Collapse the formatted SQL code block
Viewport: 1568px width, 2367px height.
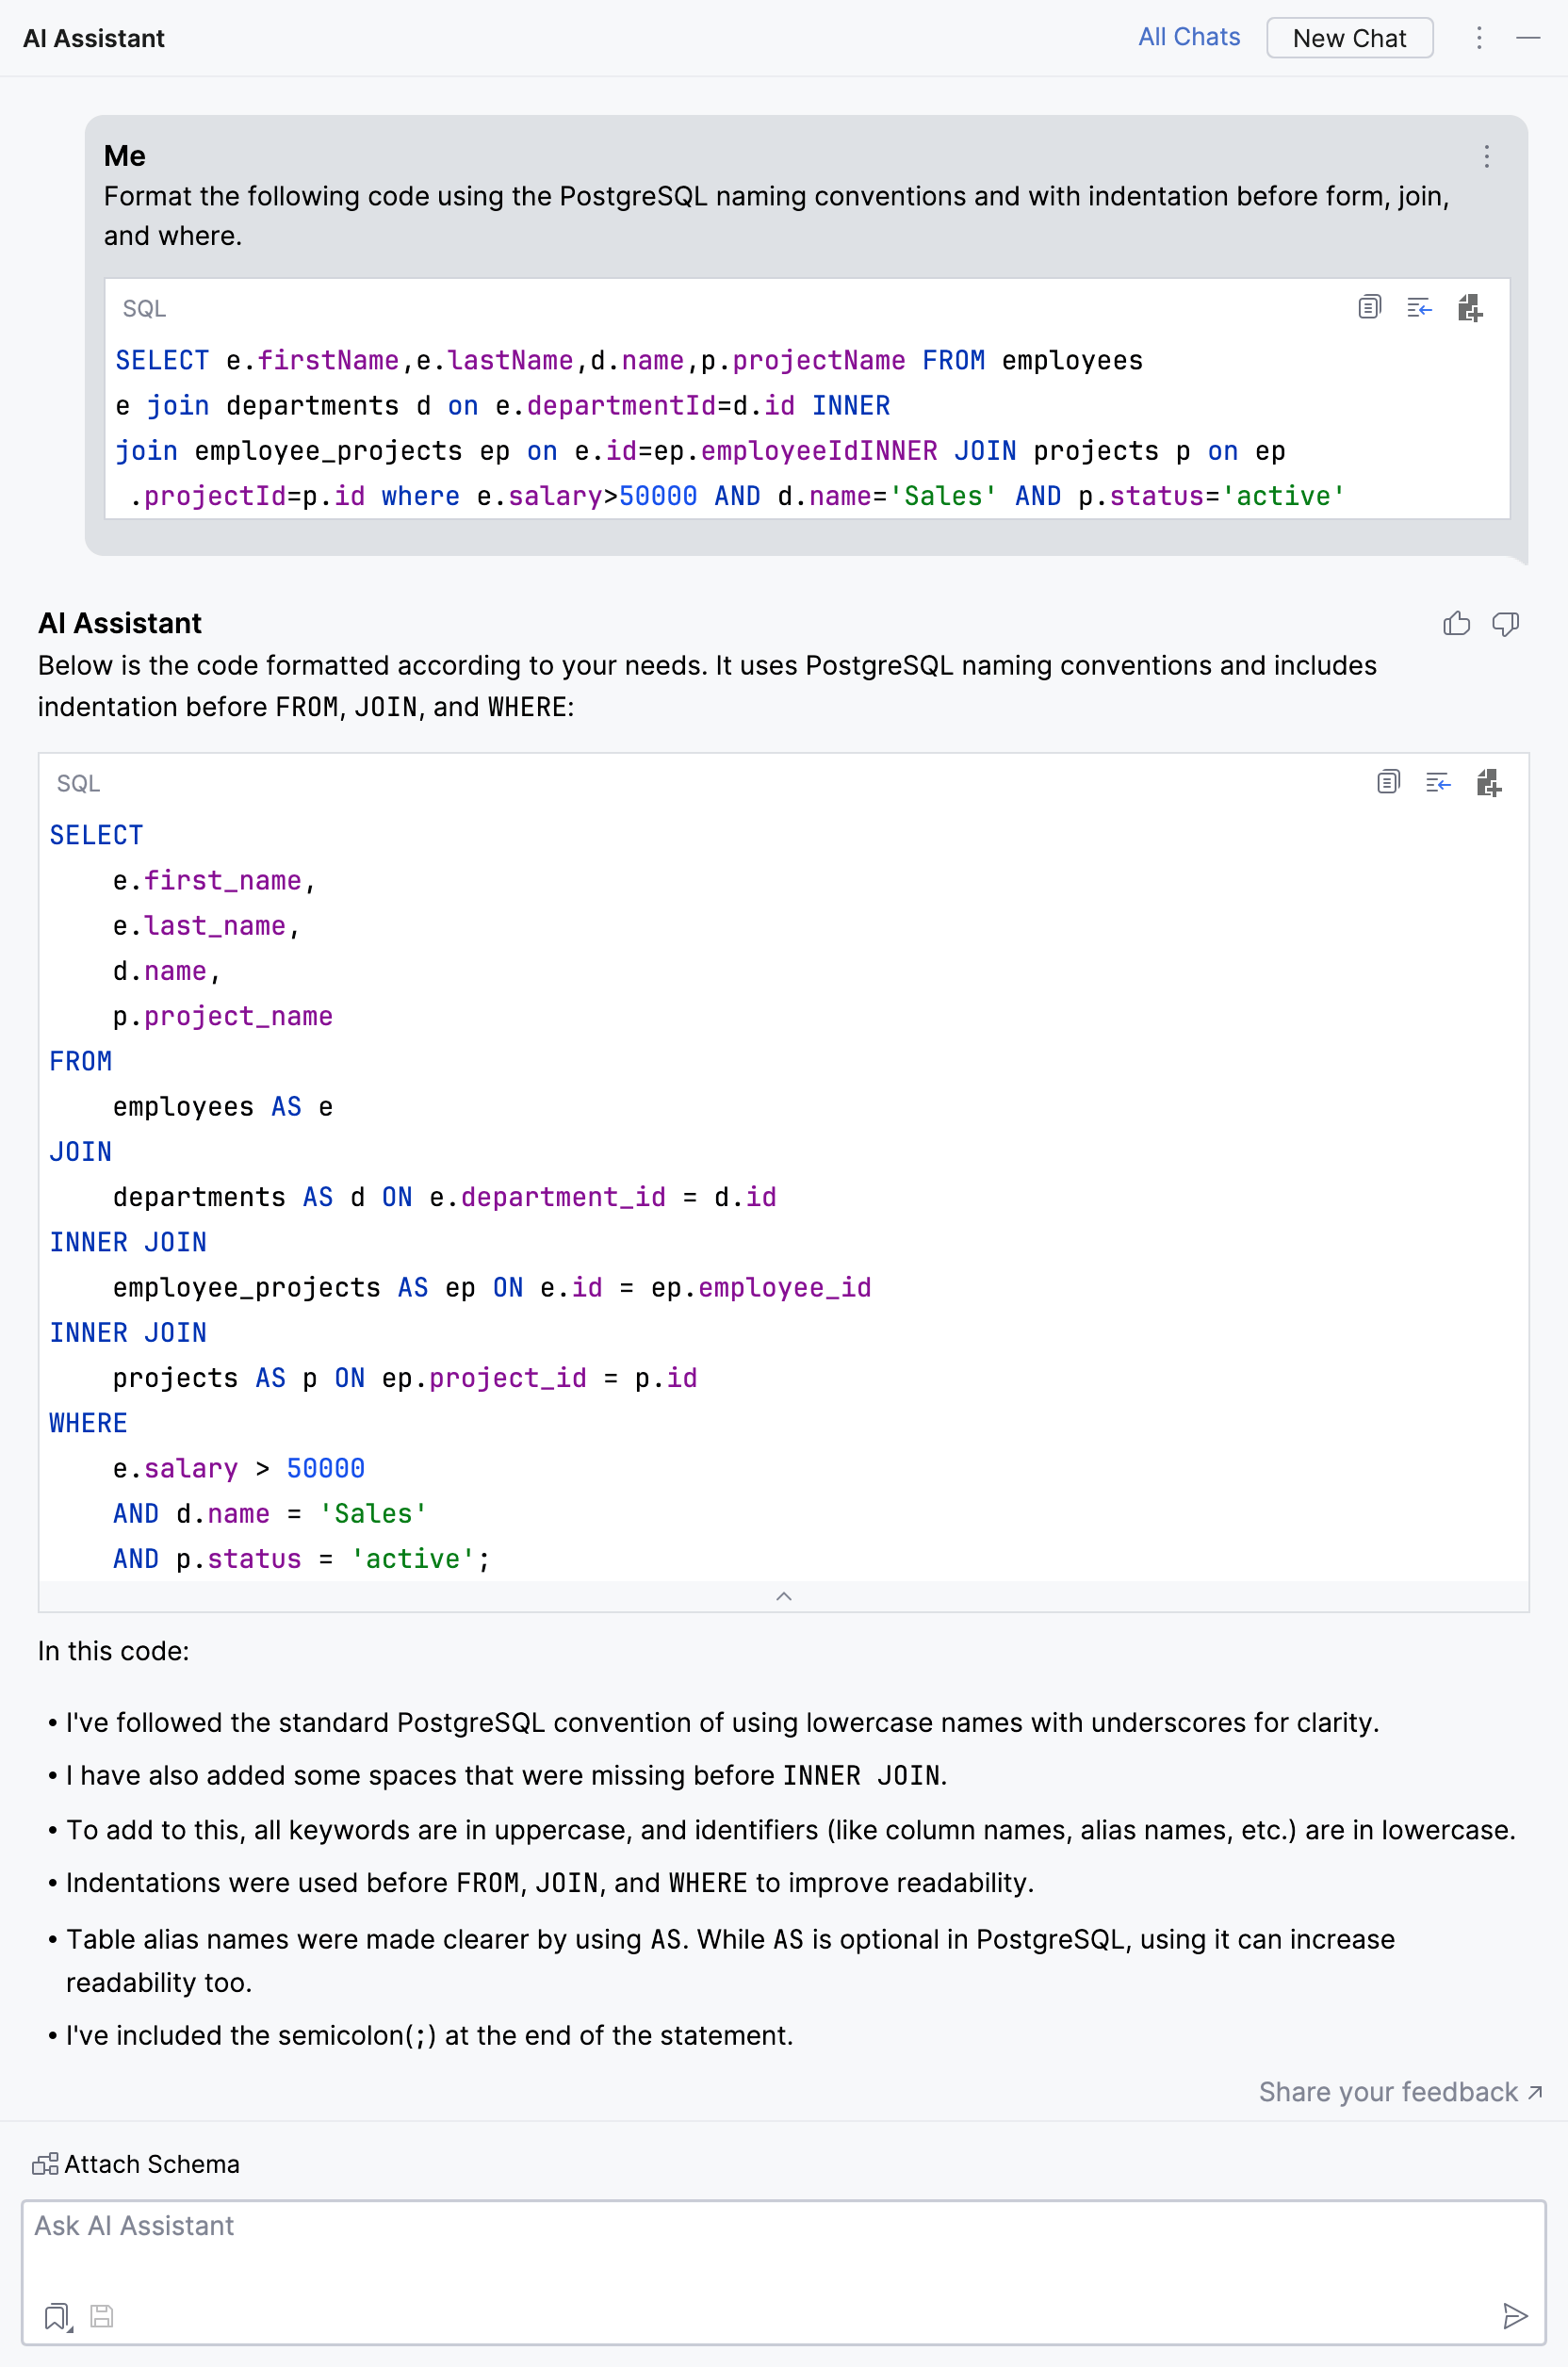click(785, 1597)
